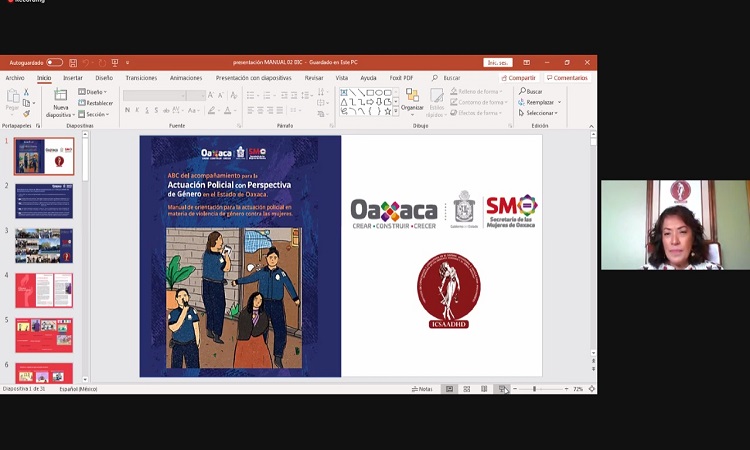Screen dimensions: 750x450
Task: Toggle the Autoguardado switch
Action: point(54,62)
